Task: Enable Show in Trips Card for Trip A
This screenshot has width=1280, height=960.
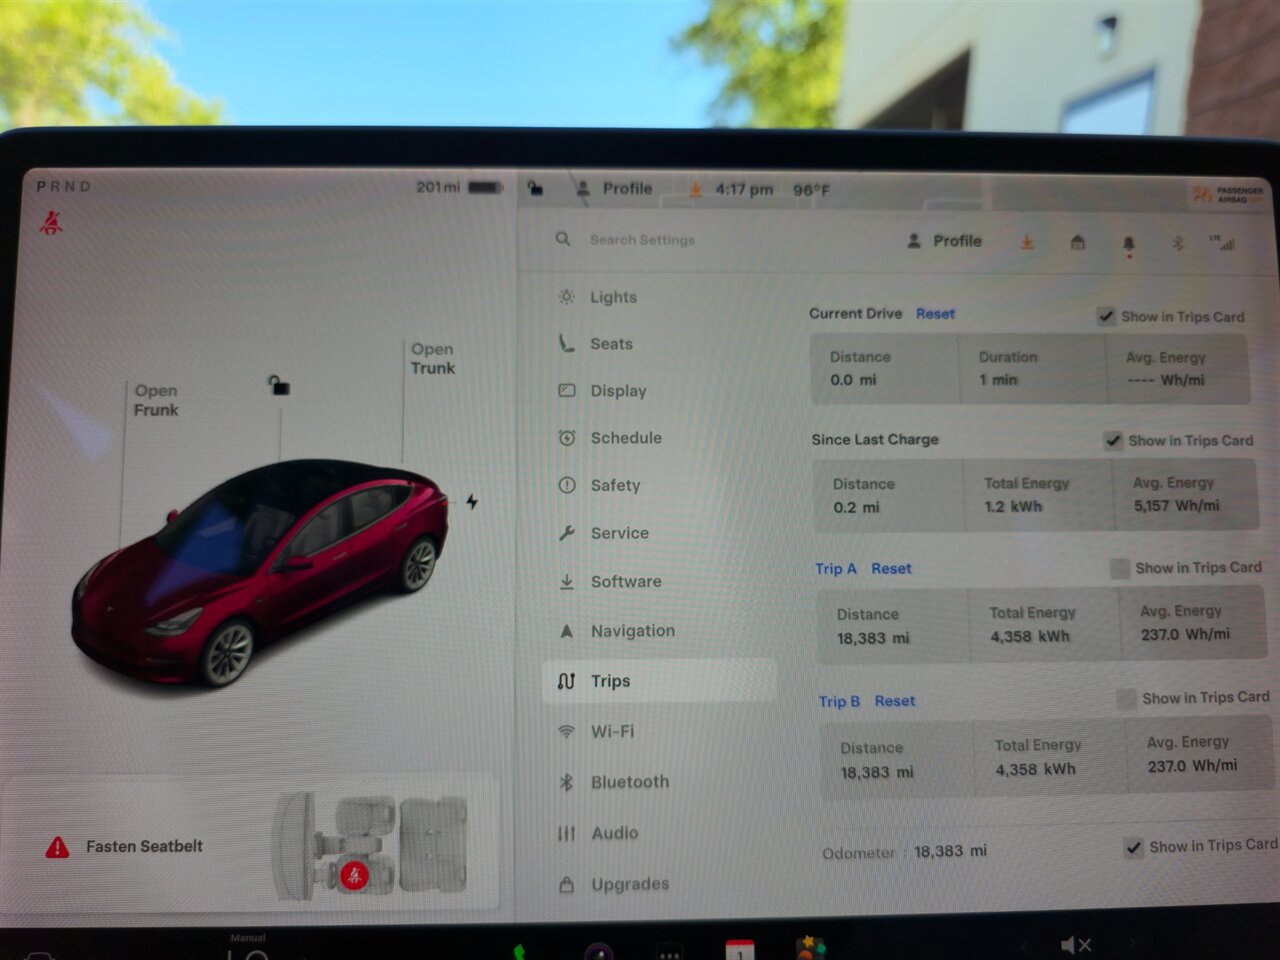Action: pyautogui.click(x=1120, y=568)
